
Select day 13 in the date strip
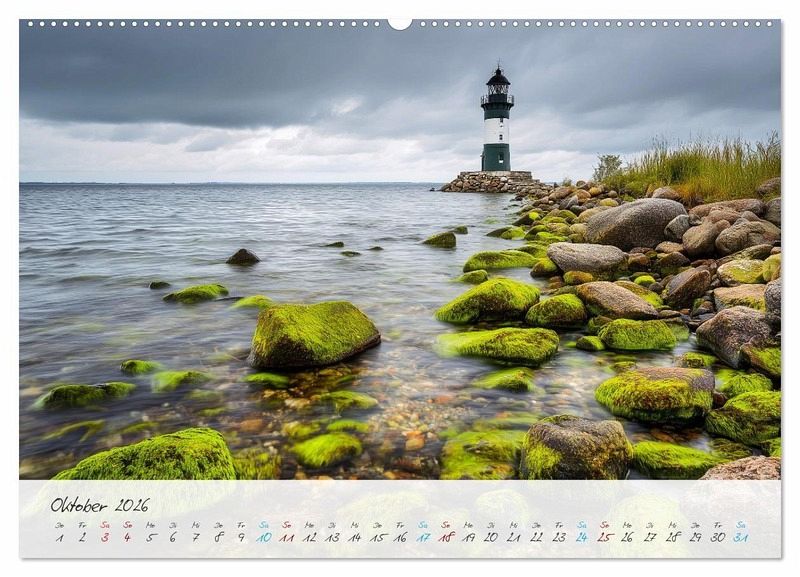(x=332, y=537)
